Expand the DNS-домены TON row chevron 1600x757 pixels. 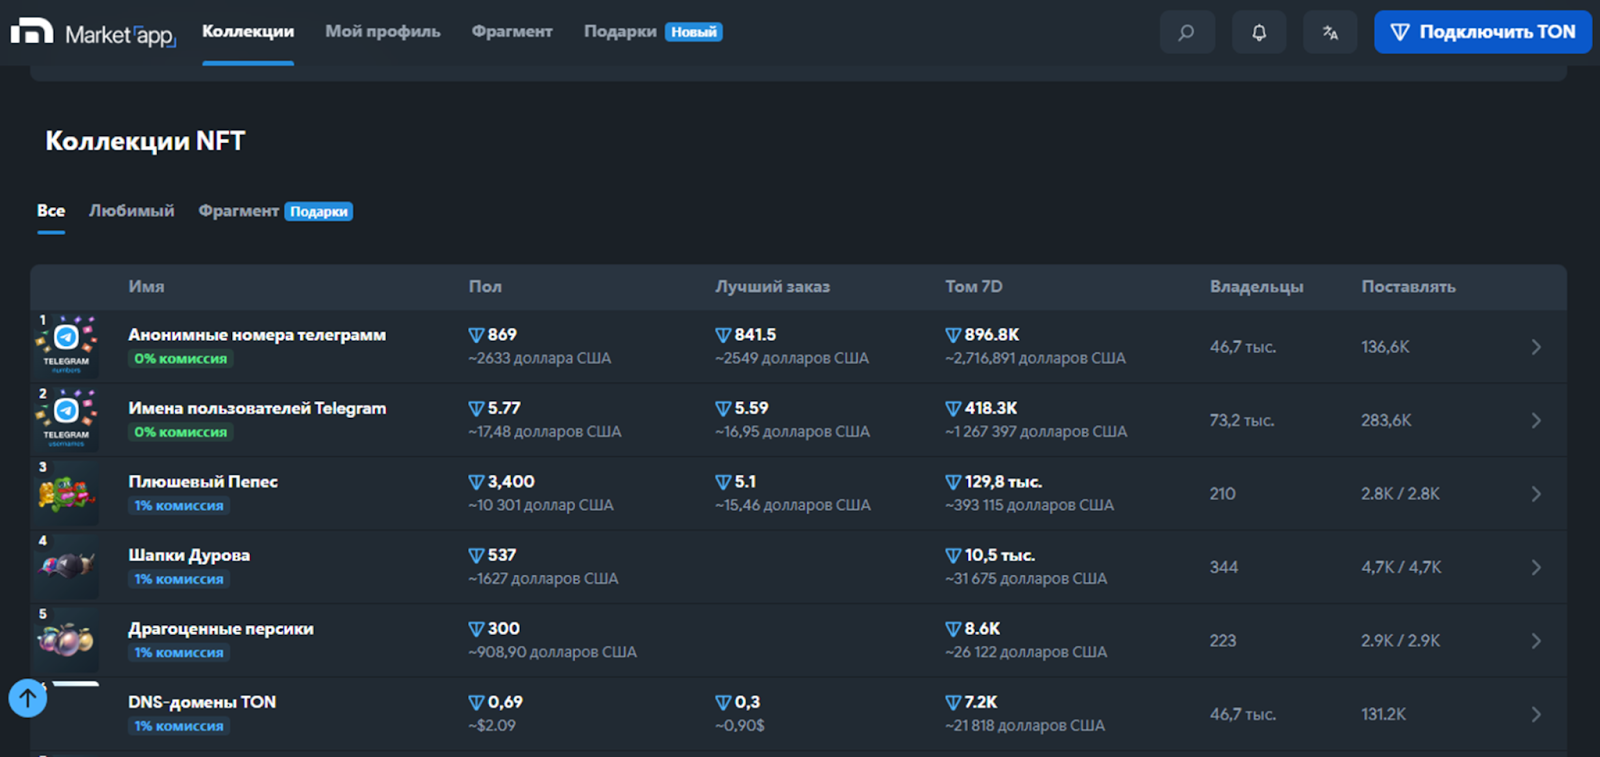click(x=1536, y=714)
